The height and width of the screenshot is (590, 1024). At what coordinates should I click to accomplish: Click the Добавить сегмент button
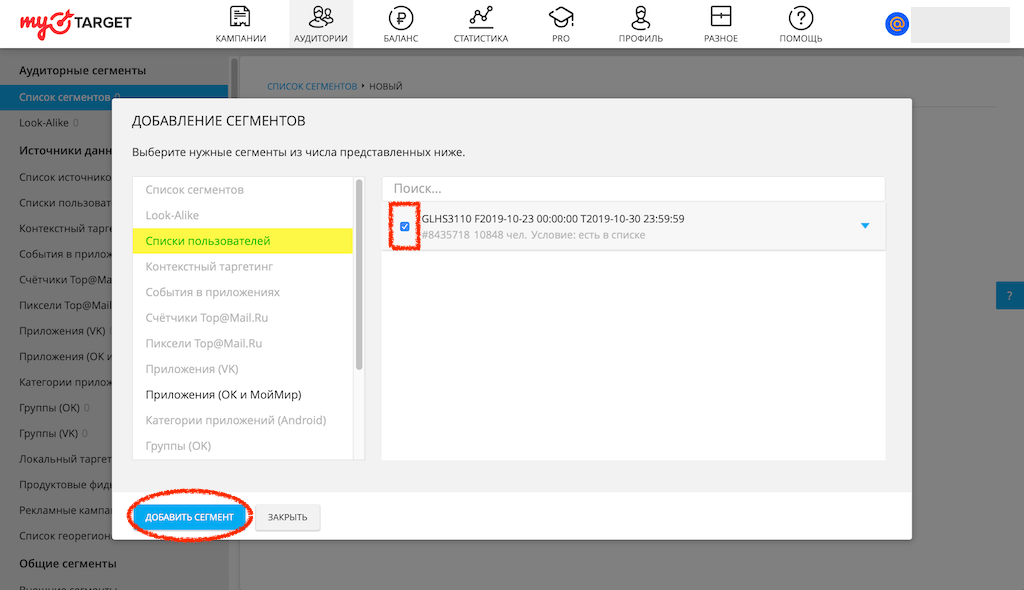(x=189, y=517)
